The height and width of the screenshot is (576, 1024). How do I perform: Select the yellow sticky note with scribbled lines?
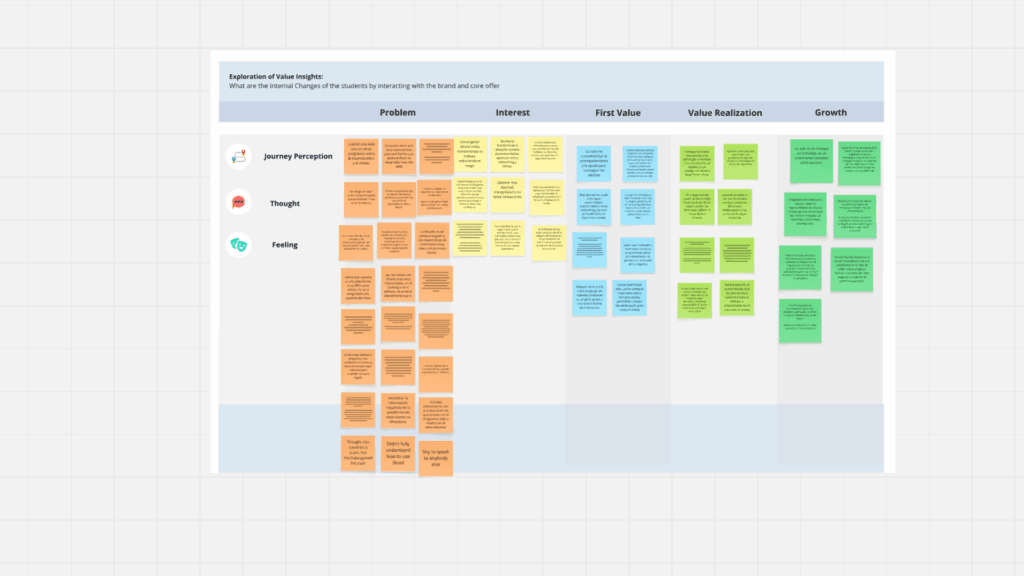point(472,238)
